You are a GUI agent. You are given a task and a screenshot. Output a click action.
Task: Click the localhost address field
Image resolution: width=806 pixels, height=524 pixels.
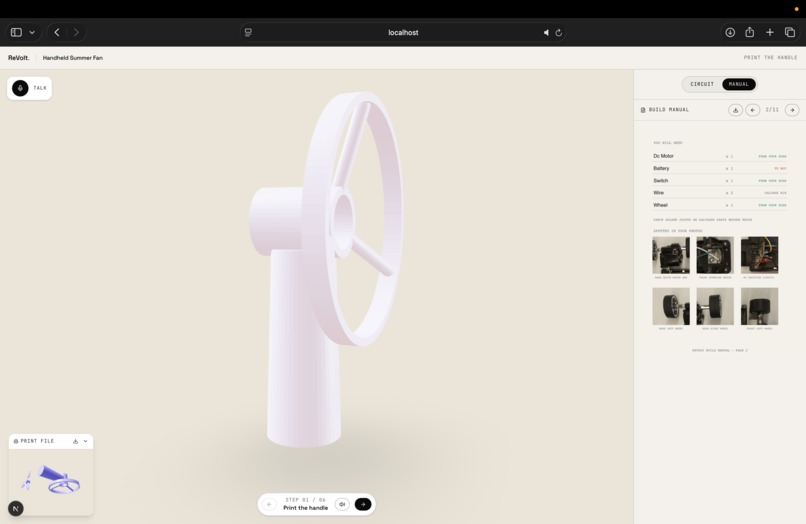(403, 32)
